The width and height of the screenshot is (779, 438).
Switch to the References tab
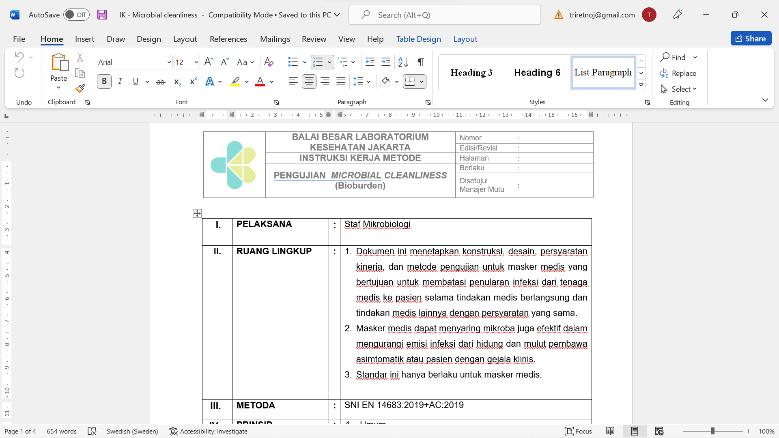coord(228,39)
